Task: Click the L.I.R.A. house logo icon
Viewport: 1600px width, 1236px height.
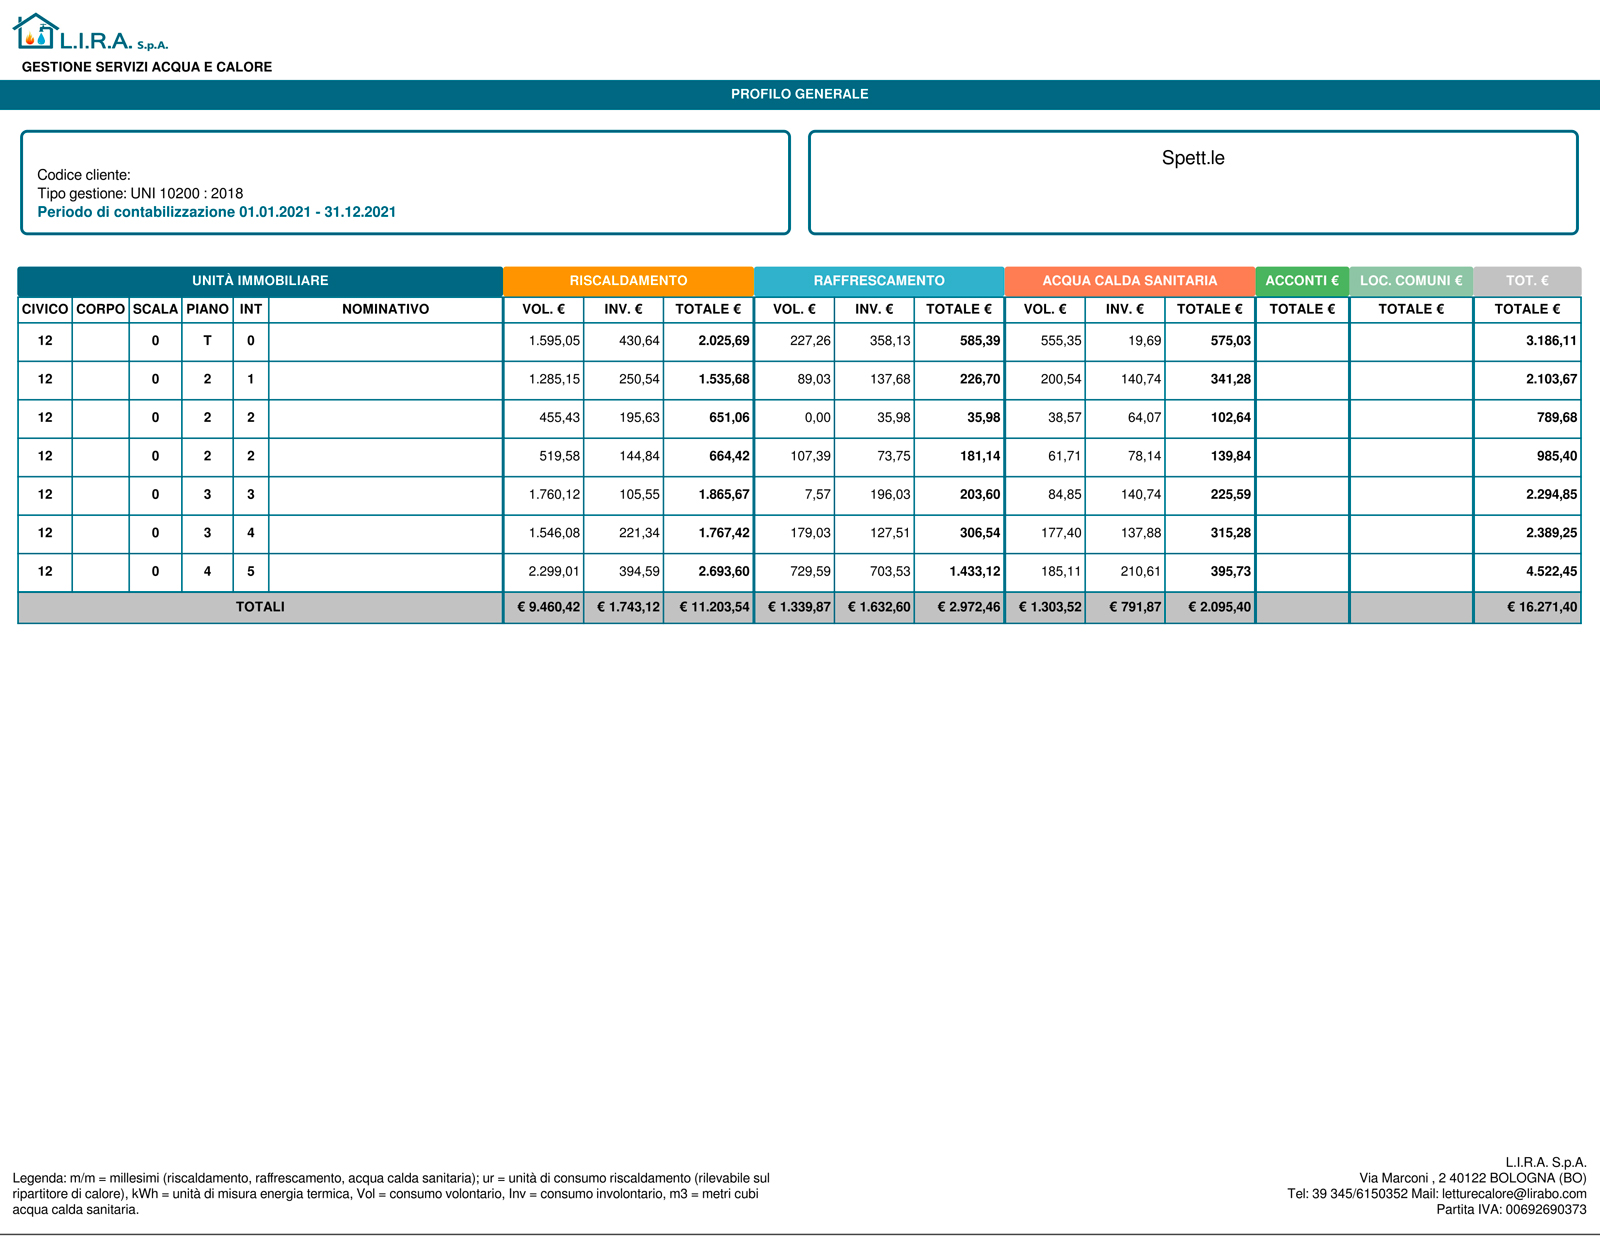Action: (x=36, y=32)
